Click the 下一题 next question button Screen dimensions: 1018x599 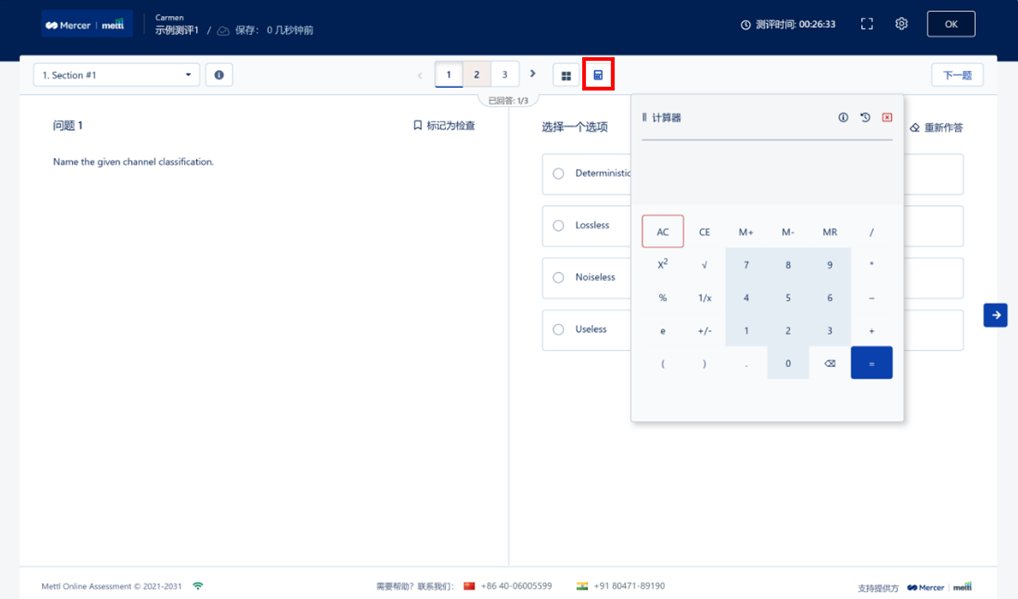pos(957,75)
